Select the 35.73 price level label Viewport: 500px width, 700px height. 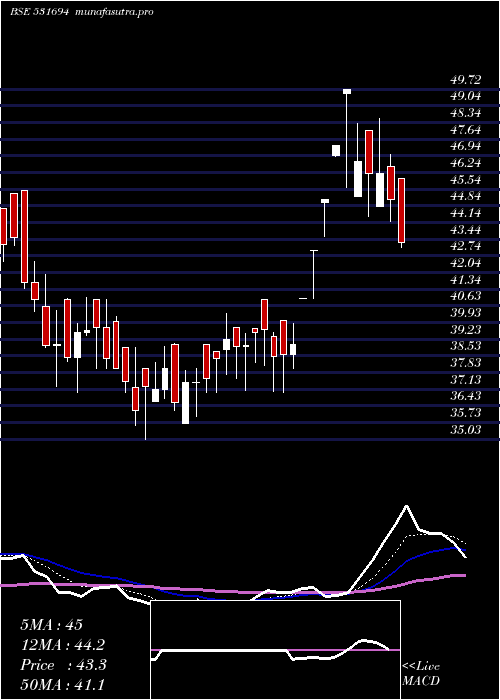tap(466, 413)
